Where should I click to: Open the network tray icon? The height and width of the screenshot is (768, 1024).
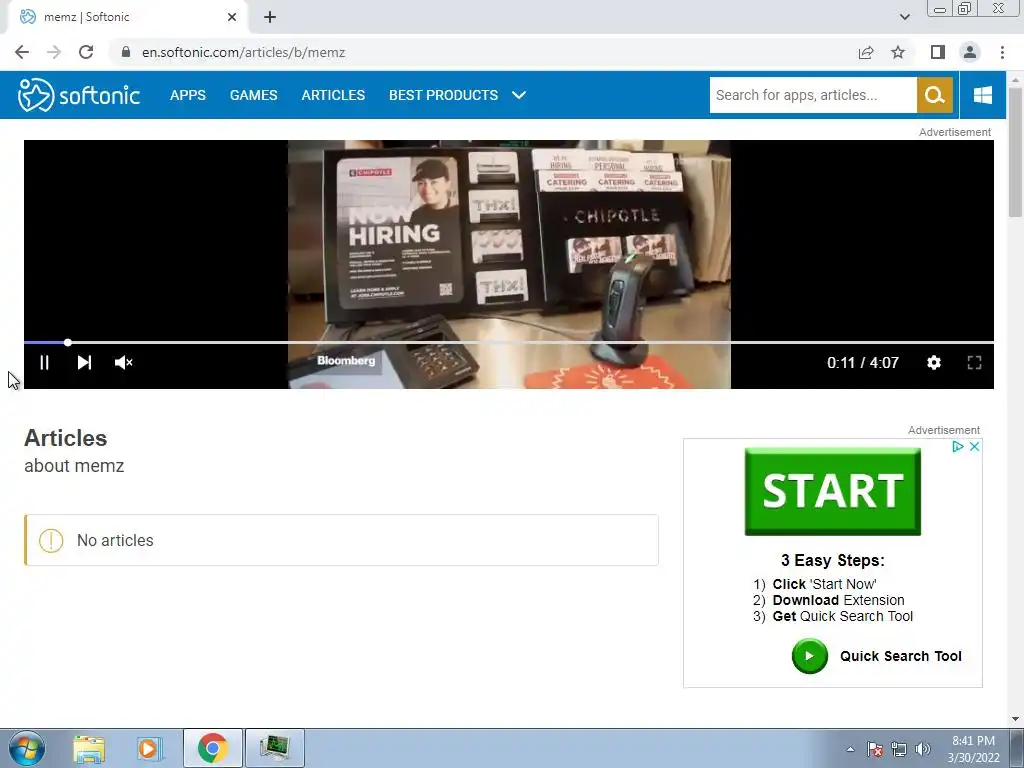(899, 749)
